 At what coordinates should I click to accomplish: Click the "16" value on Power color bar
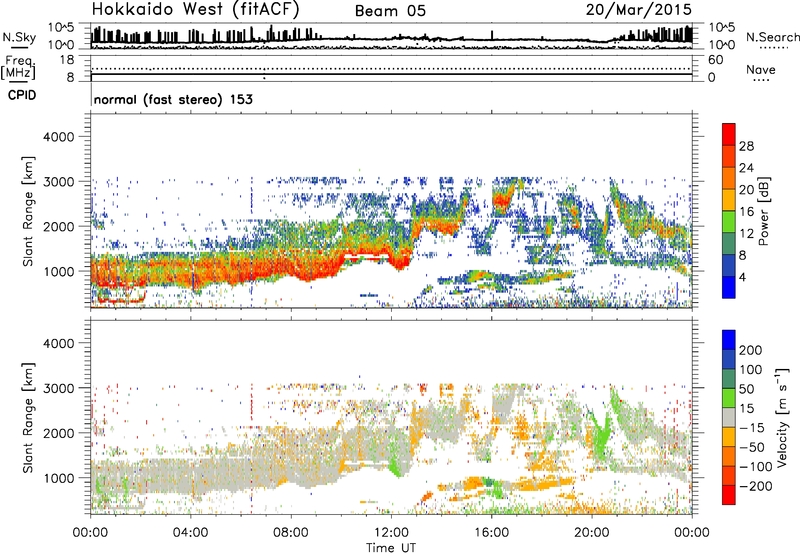click(x=746, y=212)
